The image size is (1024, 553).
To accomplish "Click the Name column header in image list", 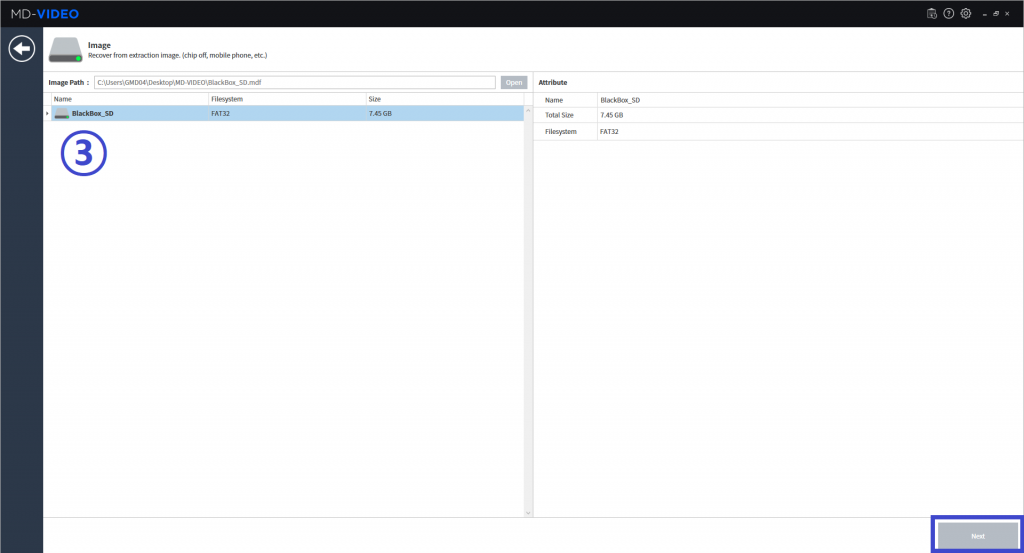I will click(130, 99).
